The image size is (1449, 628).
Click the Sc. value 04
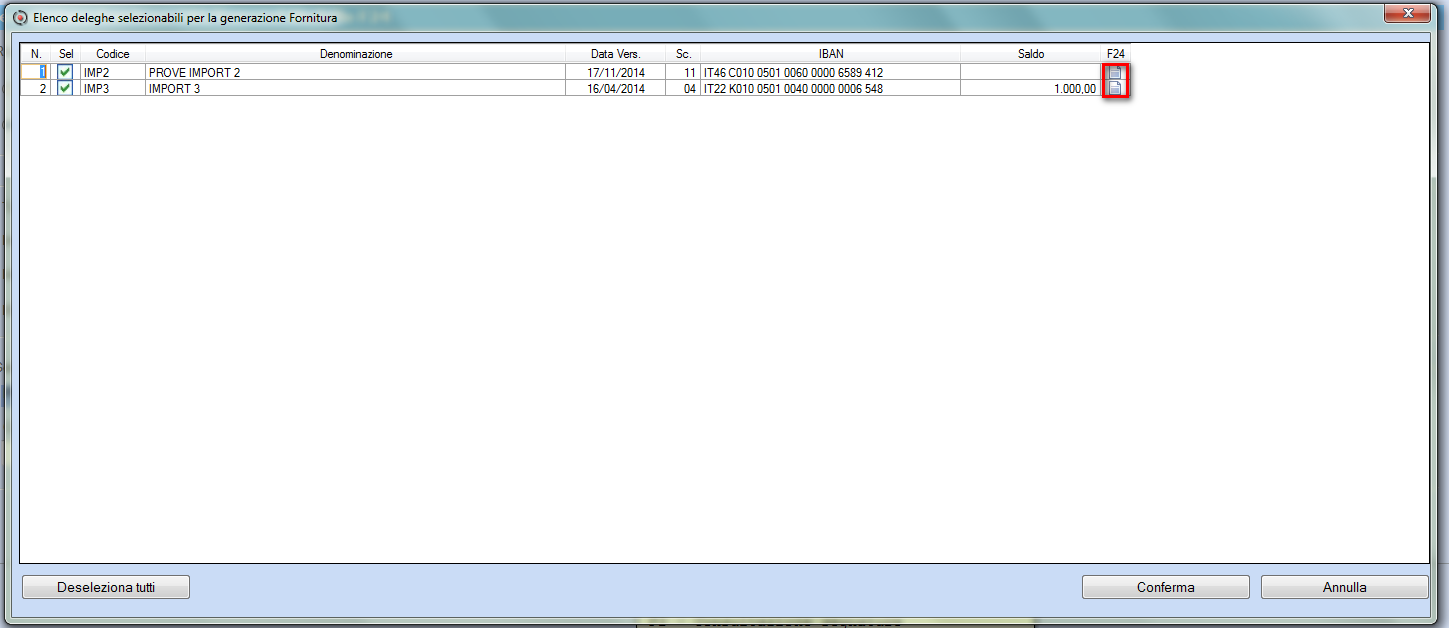point(683,88)
